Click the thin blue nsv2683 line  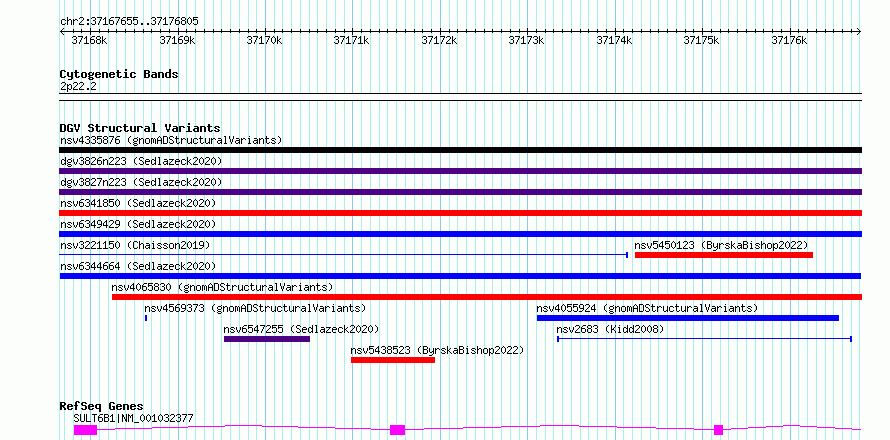pos(704,339)
